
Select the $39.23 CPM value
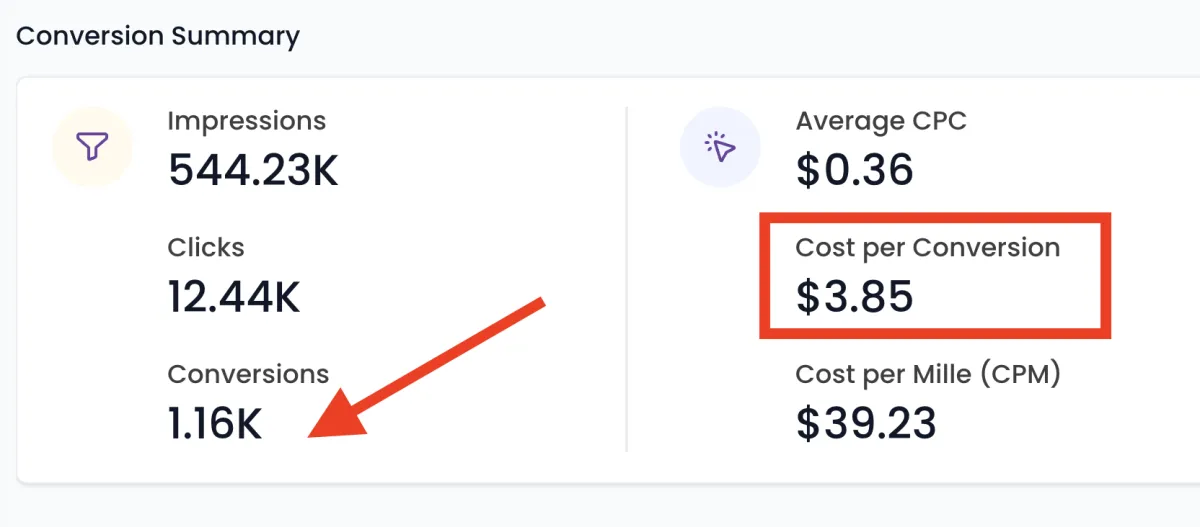click(x=866, y=424)
